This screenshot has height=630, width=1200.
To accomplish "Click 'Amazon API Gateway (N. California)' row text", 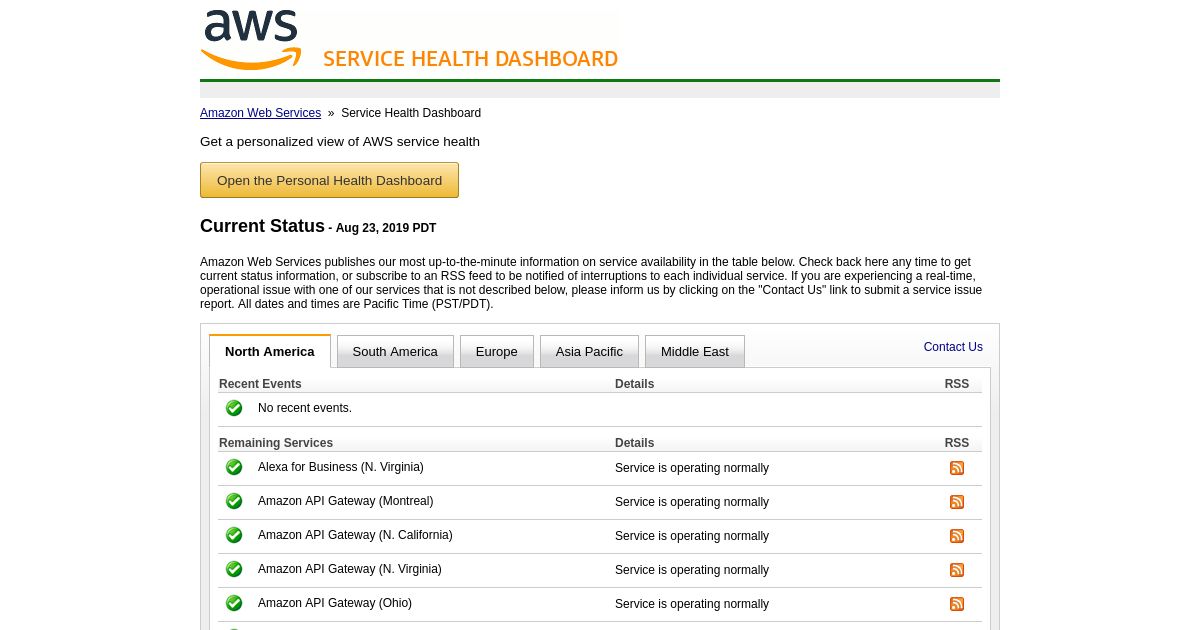I will pyautogui.click(x=355, y=535).
